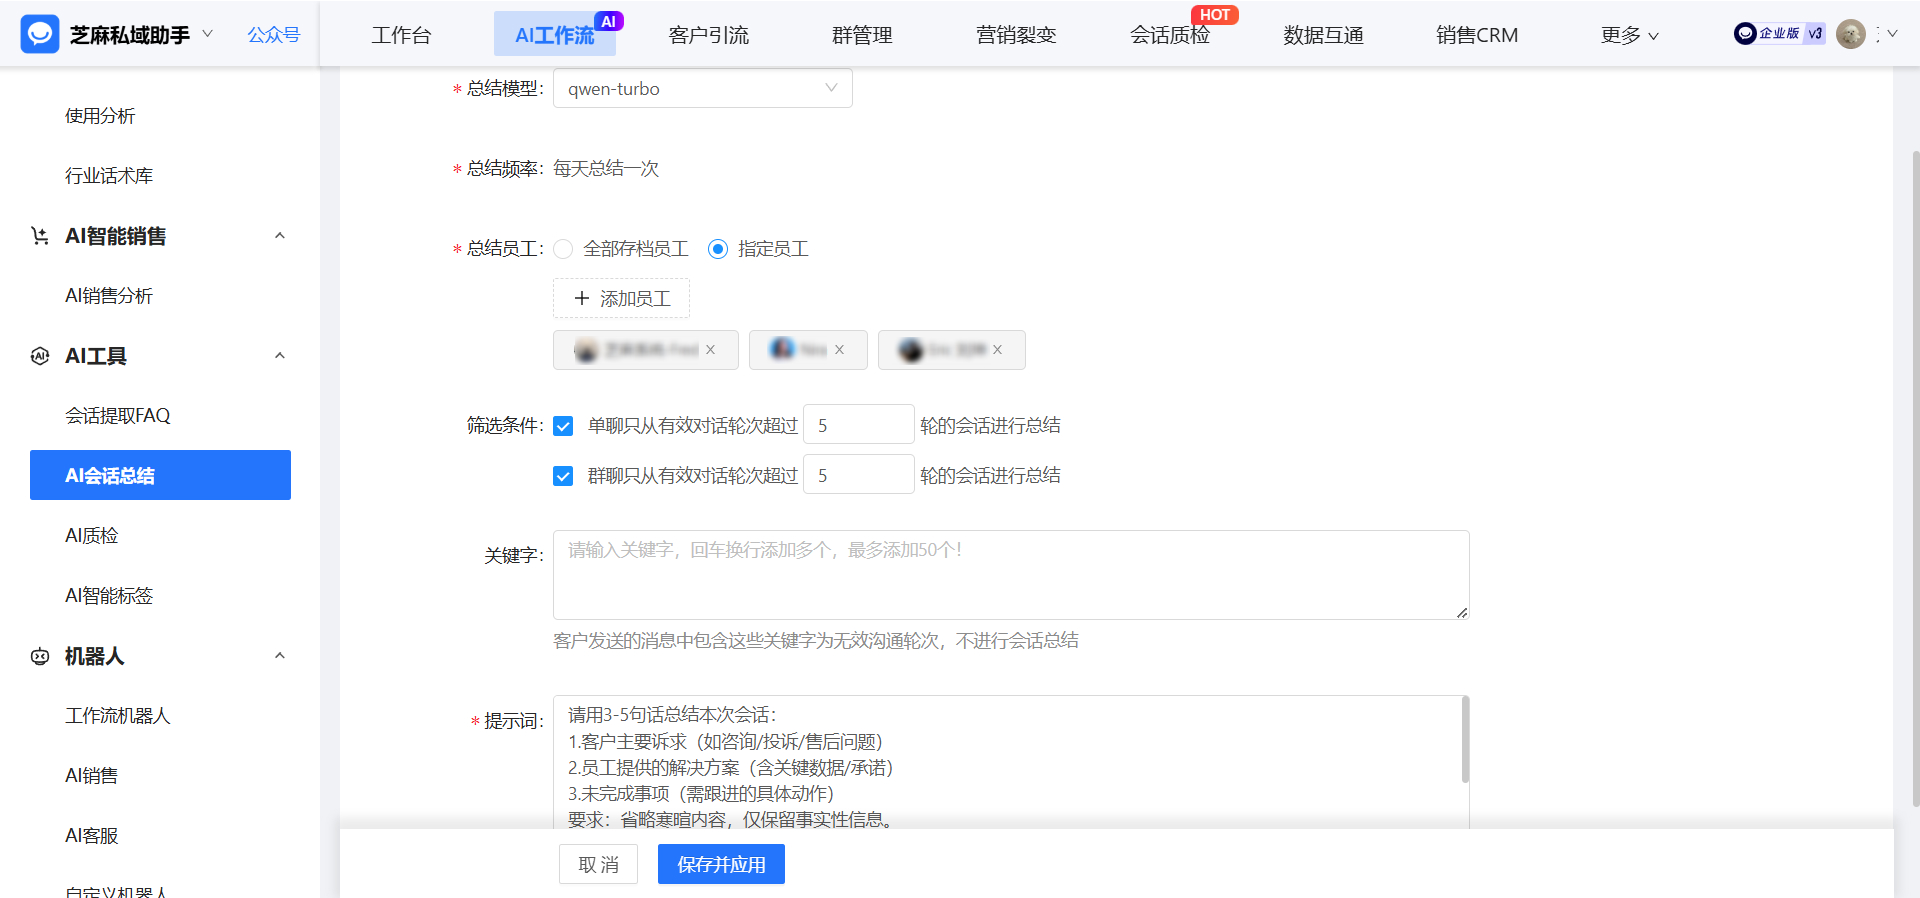Click the 保存并应用 button
Image resolution: width=1920 pixels, height=898 pixels.
pos(721,864)
